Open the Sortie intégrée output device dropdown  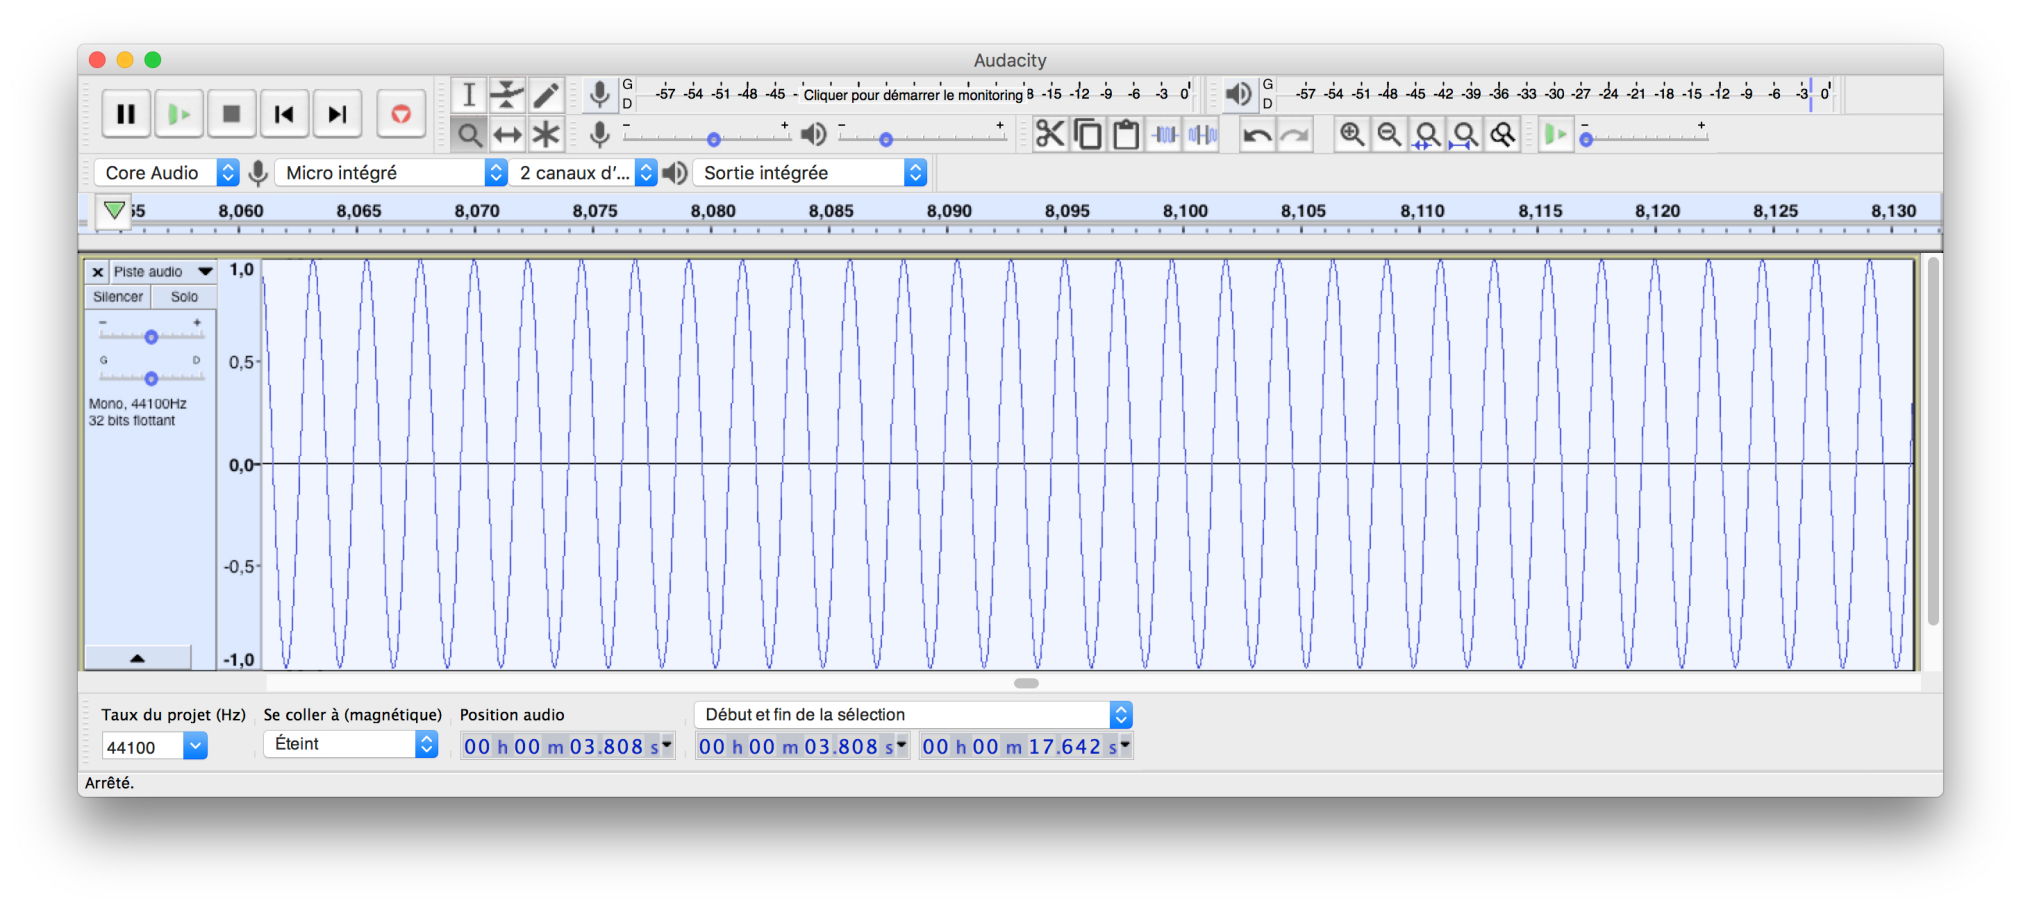(809, 173)
